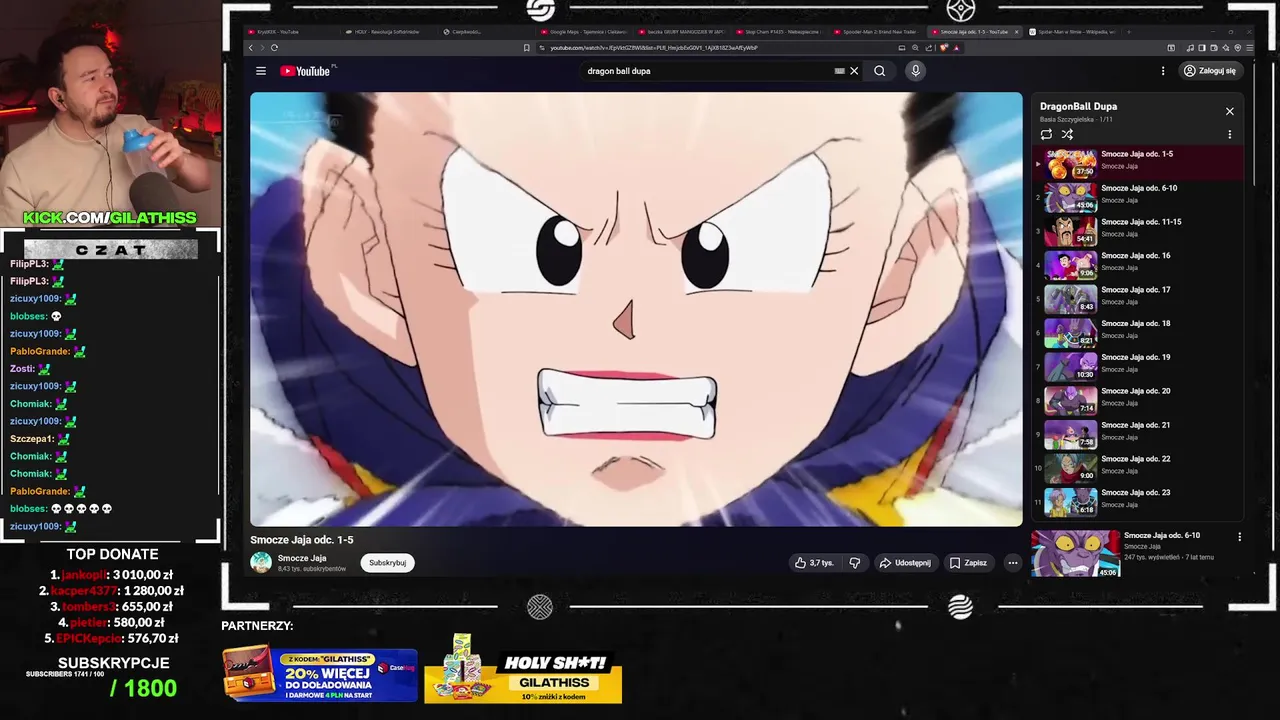Start voice search with the microphone
This screenshot has height=720, width=1280.
pyautogui.click(x=915, y=71)
